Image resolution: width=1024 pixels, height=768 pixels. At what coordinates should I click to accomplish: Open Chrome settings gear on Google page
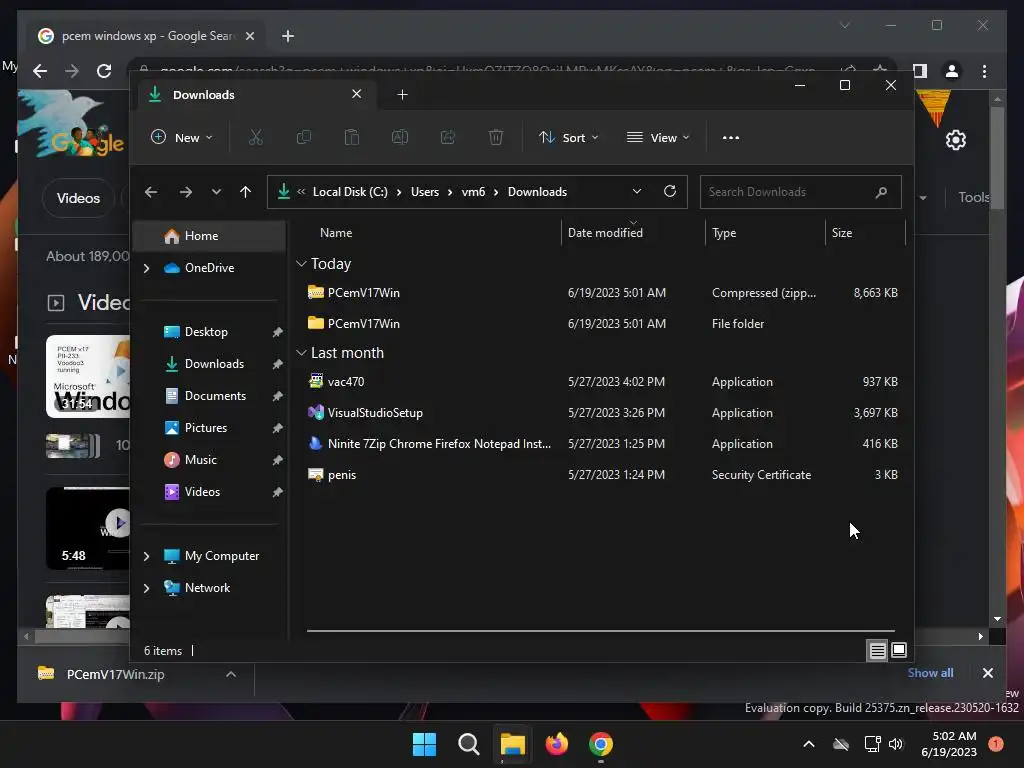[x=955, y=139]
